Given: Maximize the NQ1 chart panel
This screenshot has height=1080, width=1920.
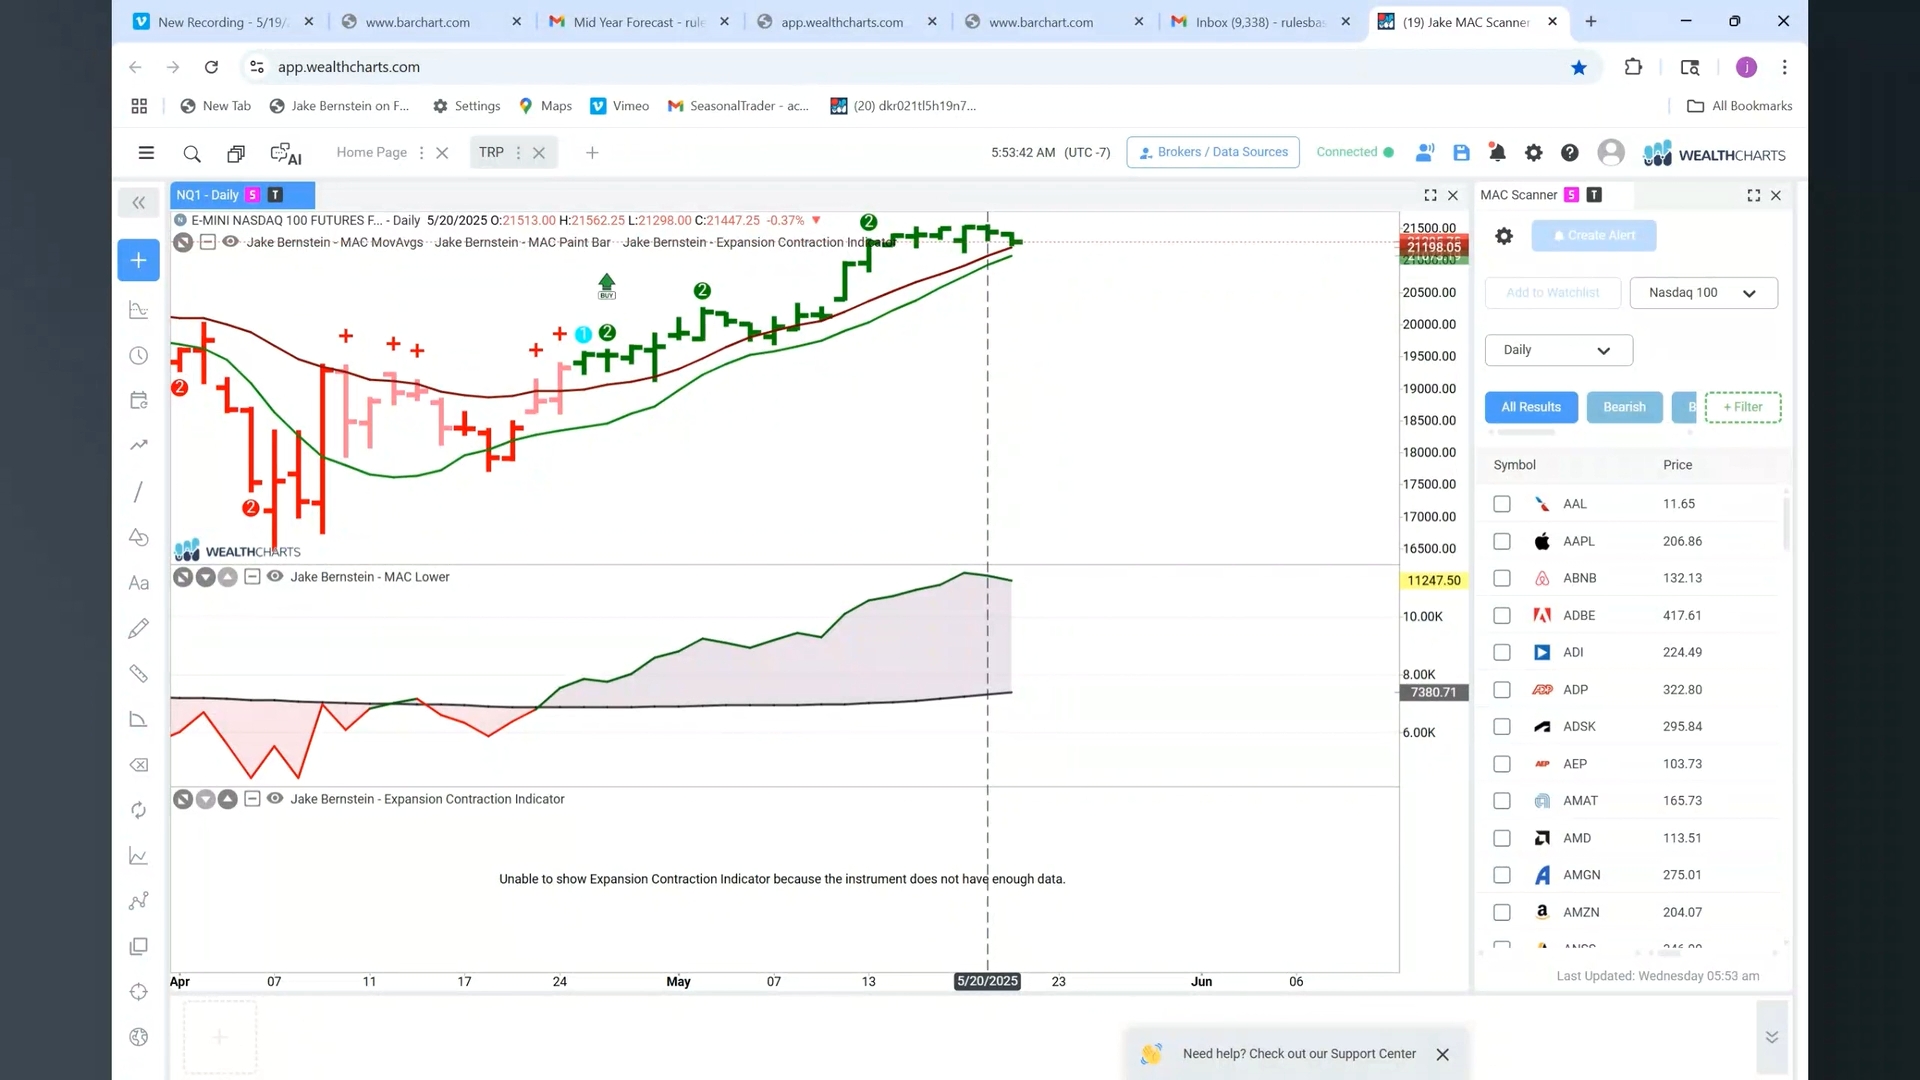Looking at the screenshot, I should pyautogui.click(x=1430, y=195).
